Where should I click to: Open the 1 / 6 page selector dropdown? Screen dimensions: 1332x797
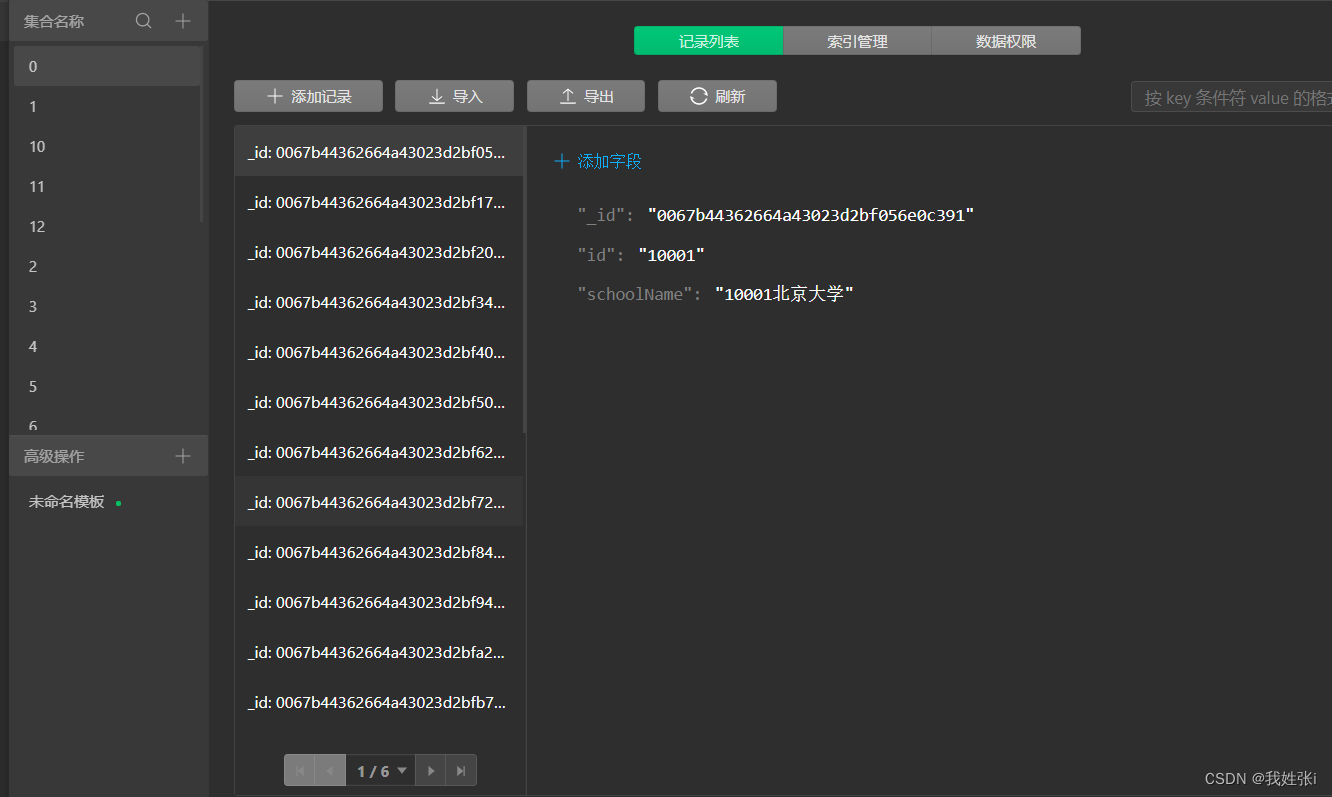381,771
